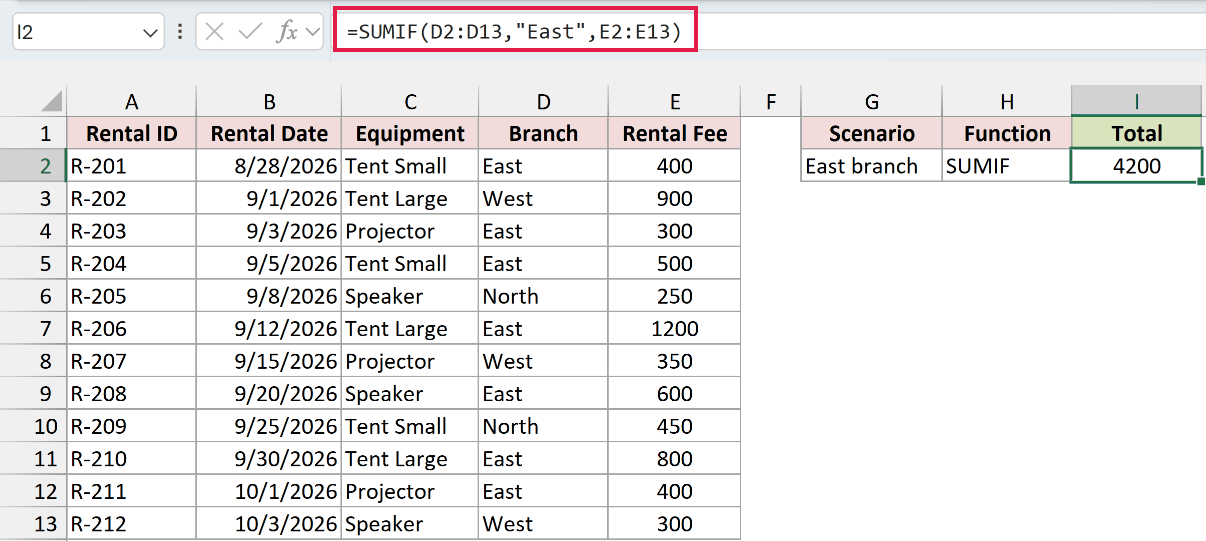Select column H header
1206x541 pixels.
(1007, 101)
